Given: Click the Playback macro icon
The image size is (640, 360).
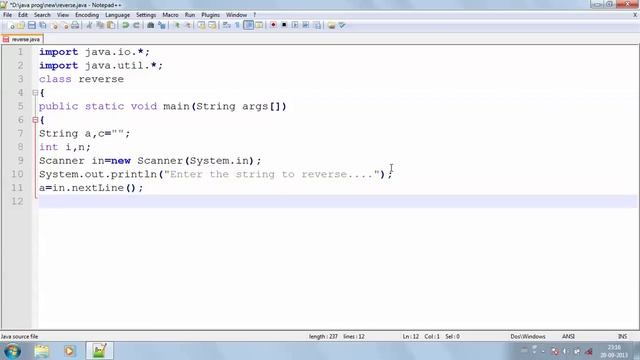Looking at the screenshot, I should click(295, 25).
